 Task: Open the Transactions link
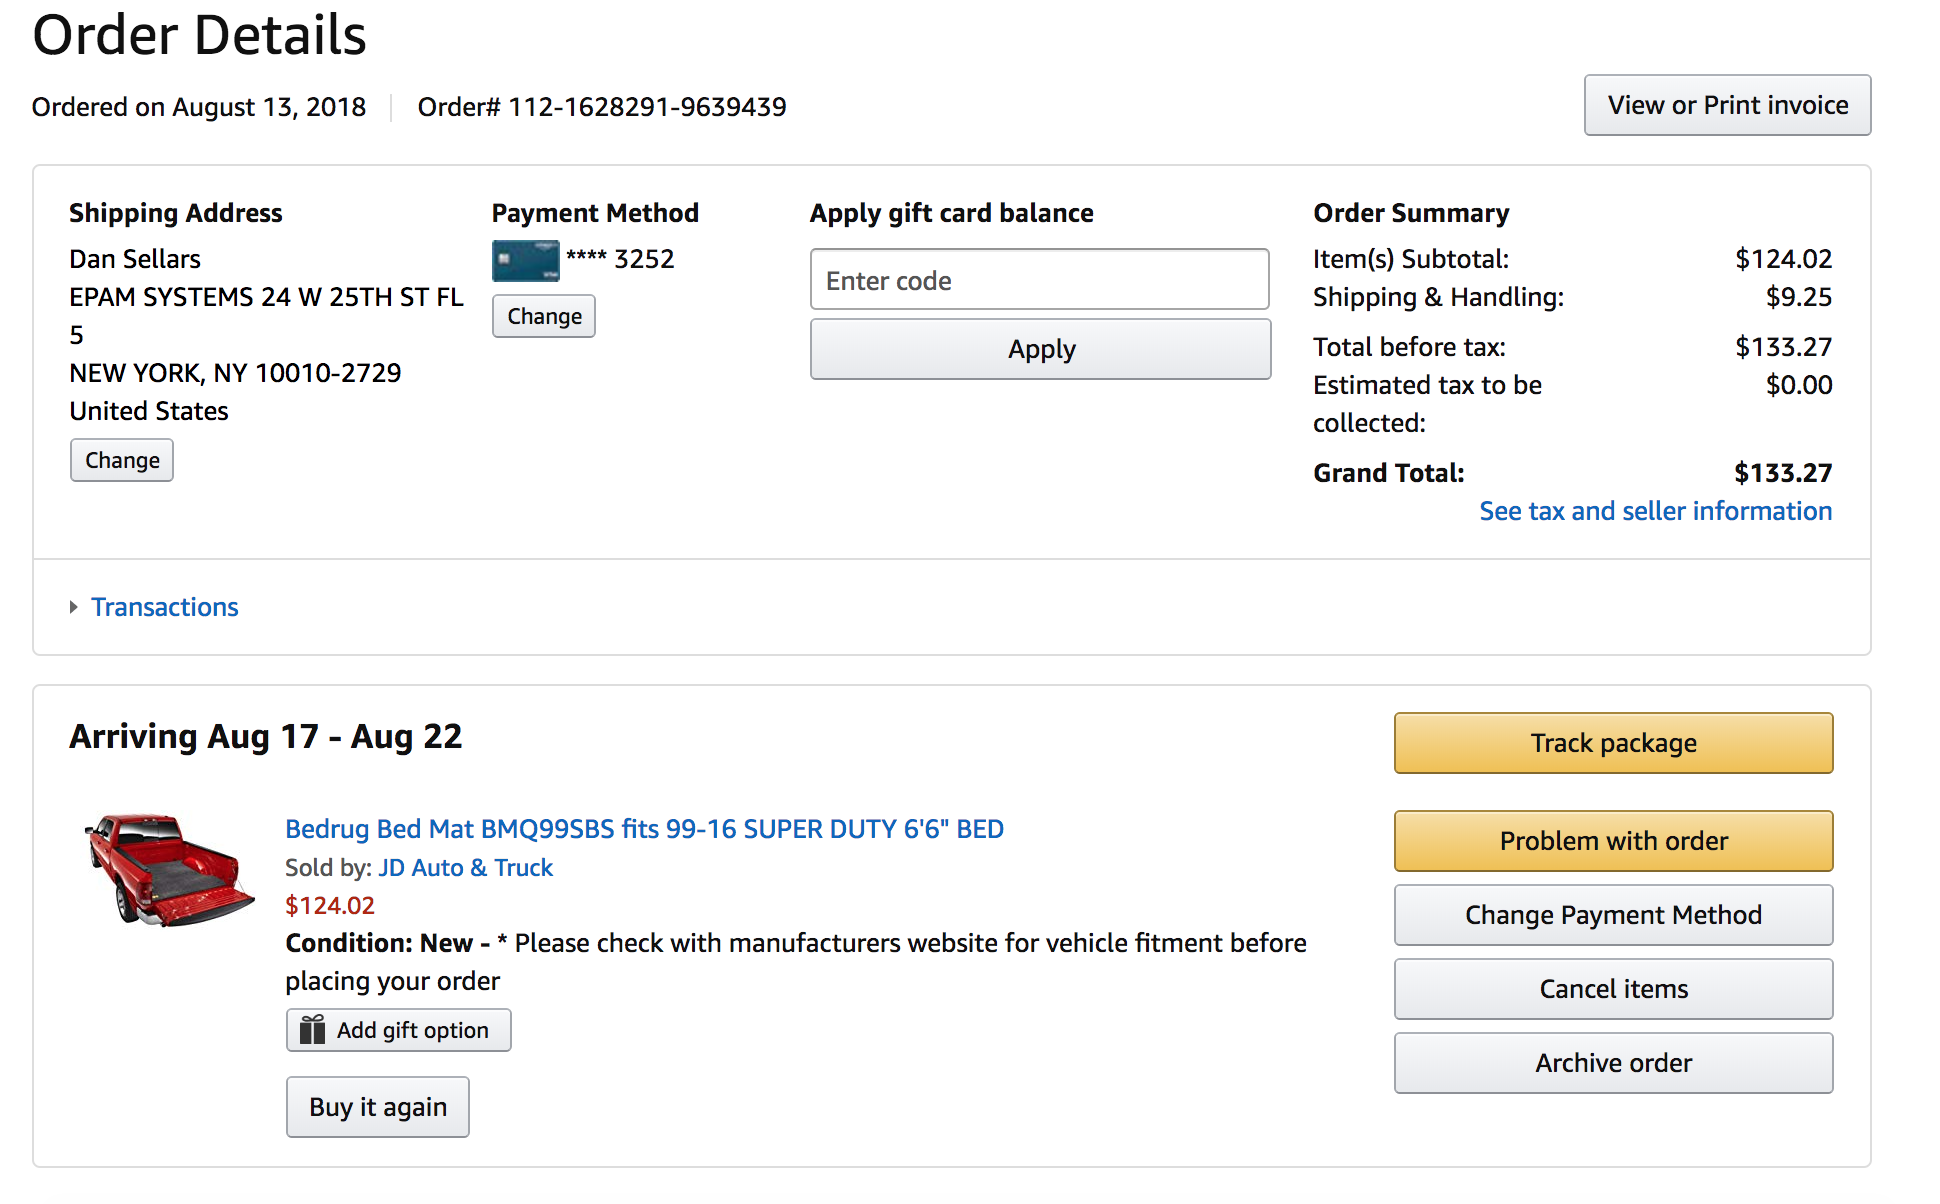(x=165, y=607)
